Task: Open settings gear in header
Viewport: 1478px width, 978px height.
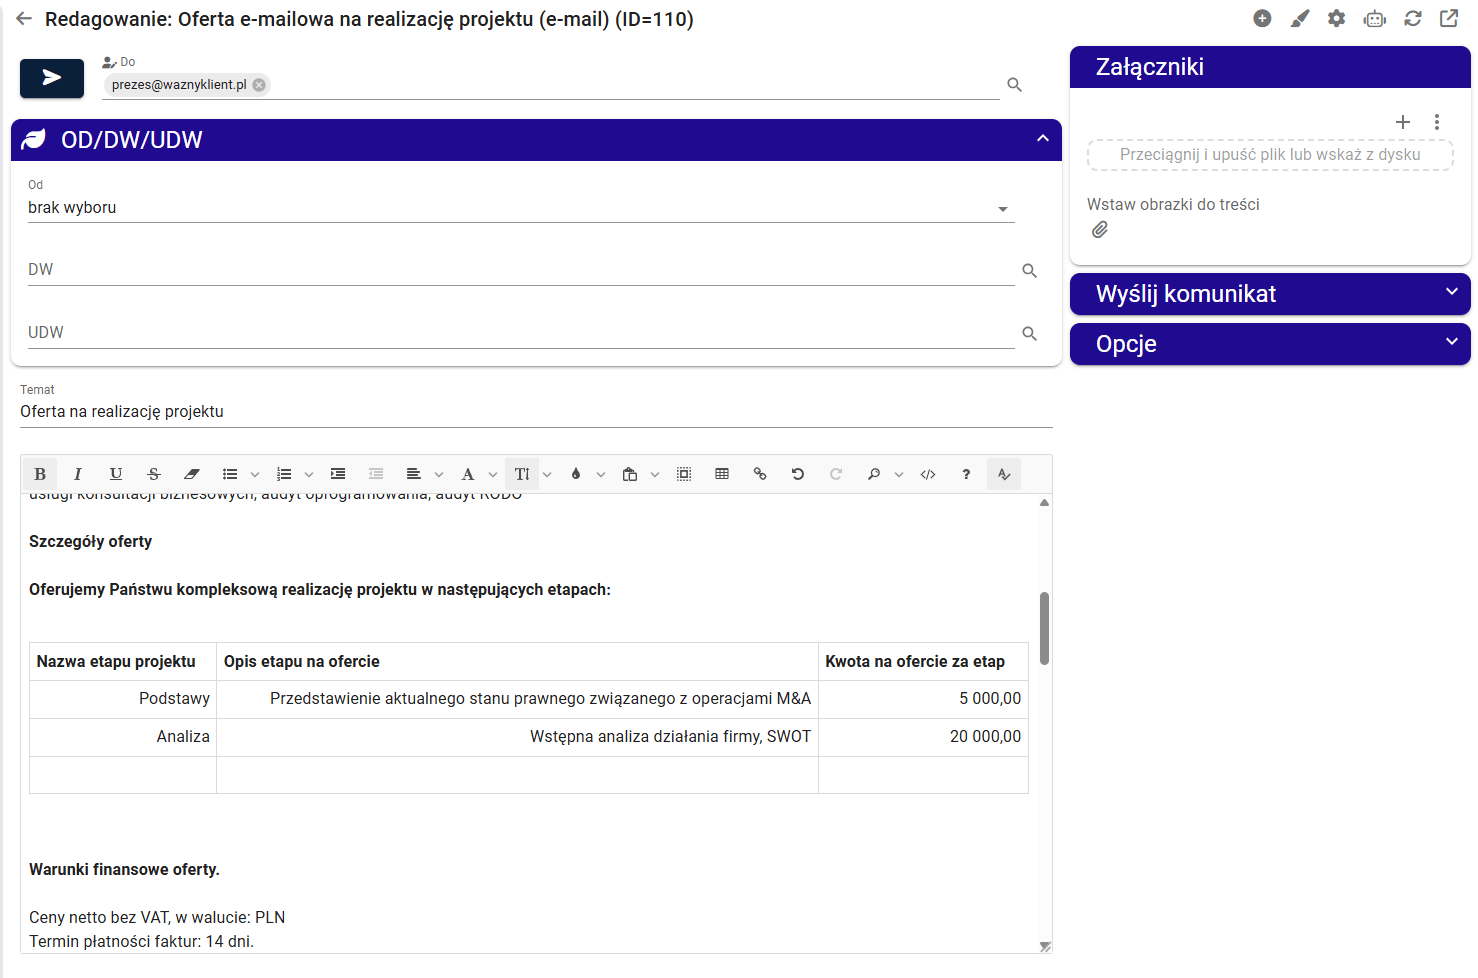Action: (x=1337, y=19)
